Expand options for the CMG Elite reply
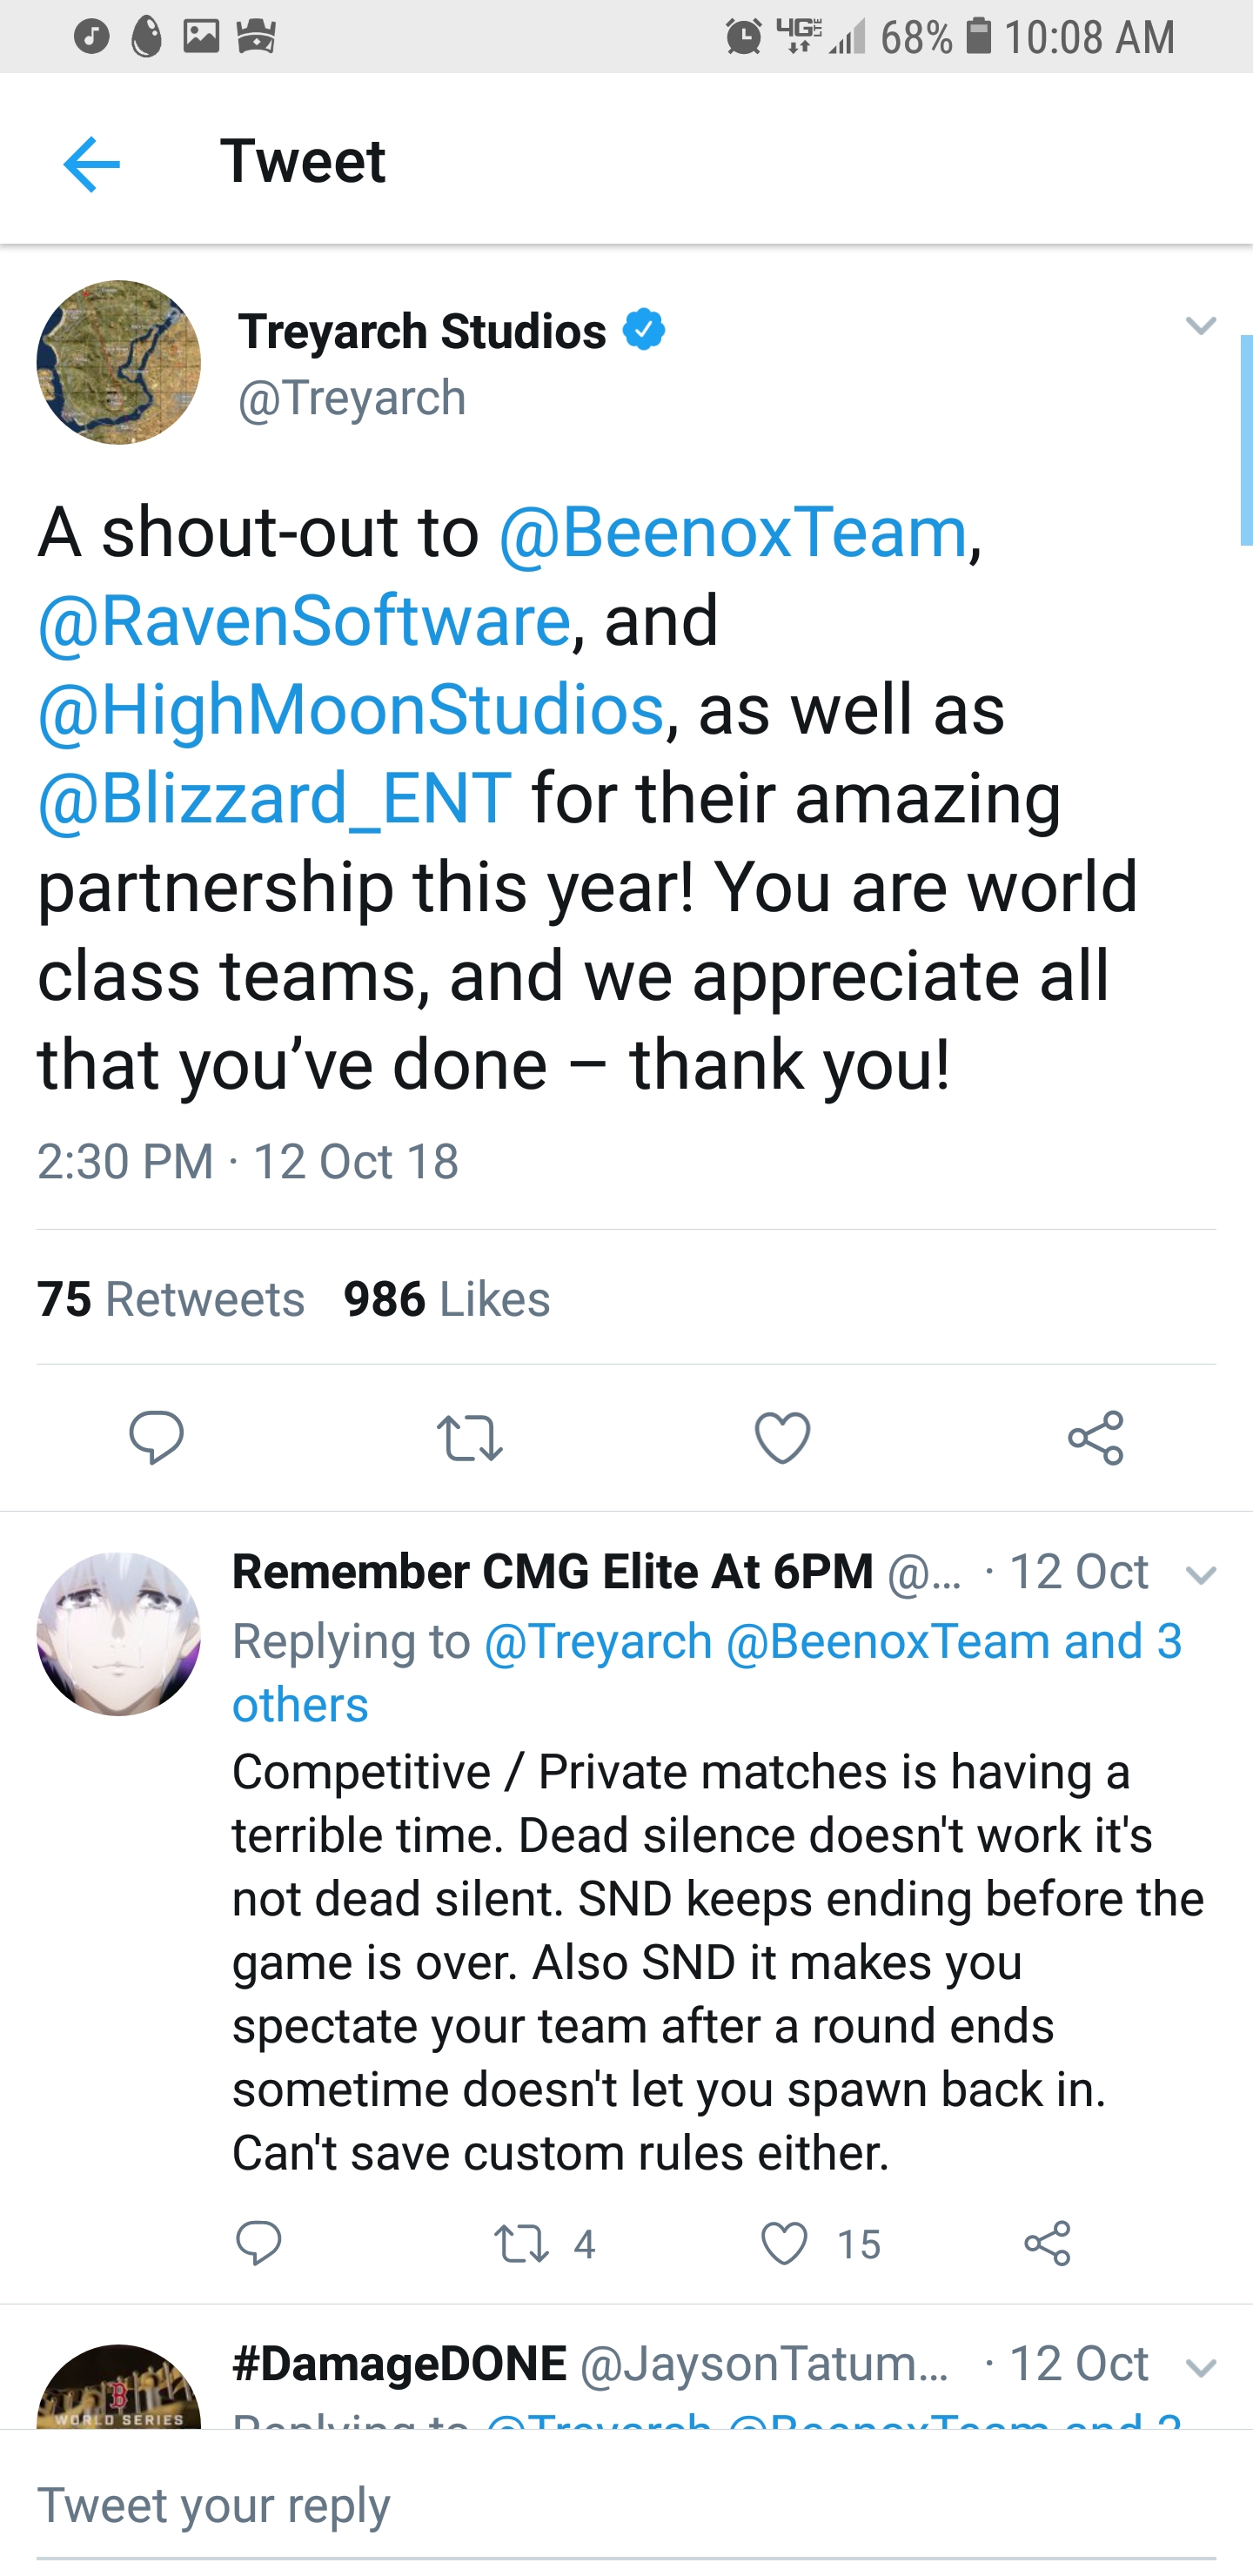 pos(1200,1575)
